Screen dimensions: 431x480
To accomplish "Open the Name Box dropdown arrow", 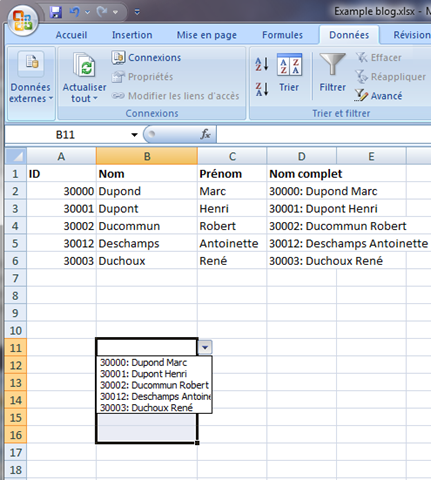I will tap(134, 135).
